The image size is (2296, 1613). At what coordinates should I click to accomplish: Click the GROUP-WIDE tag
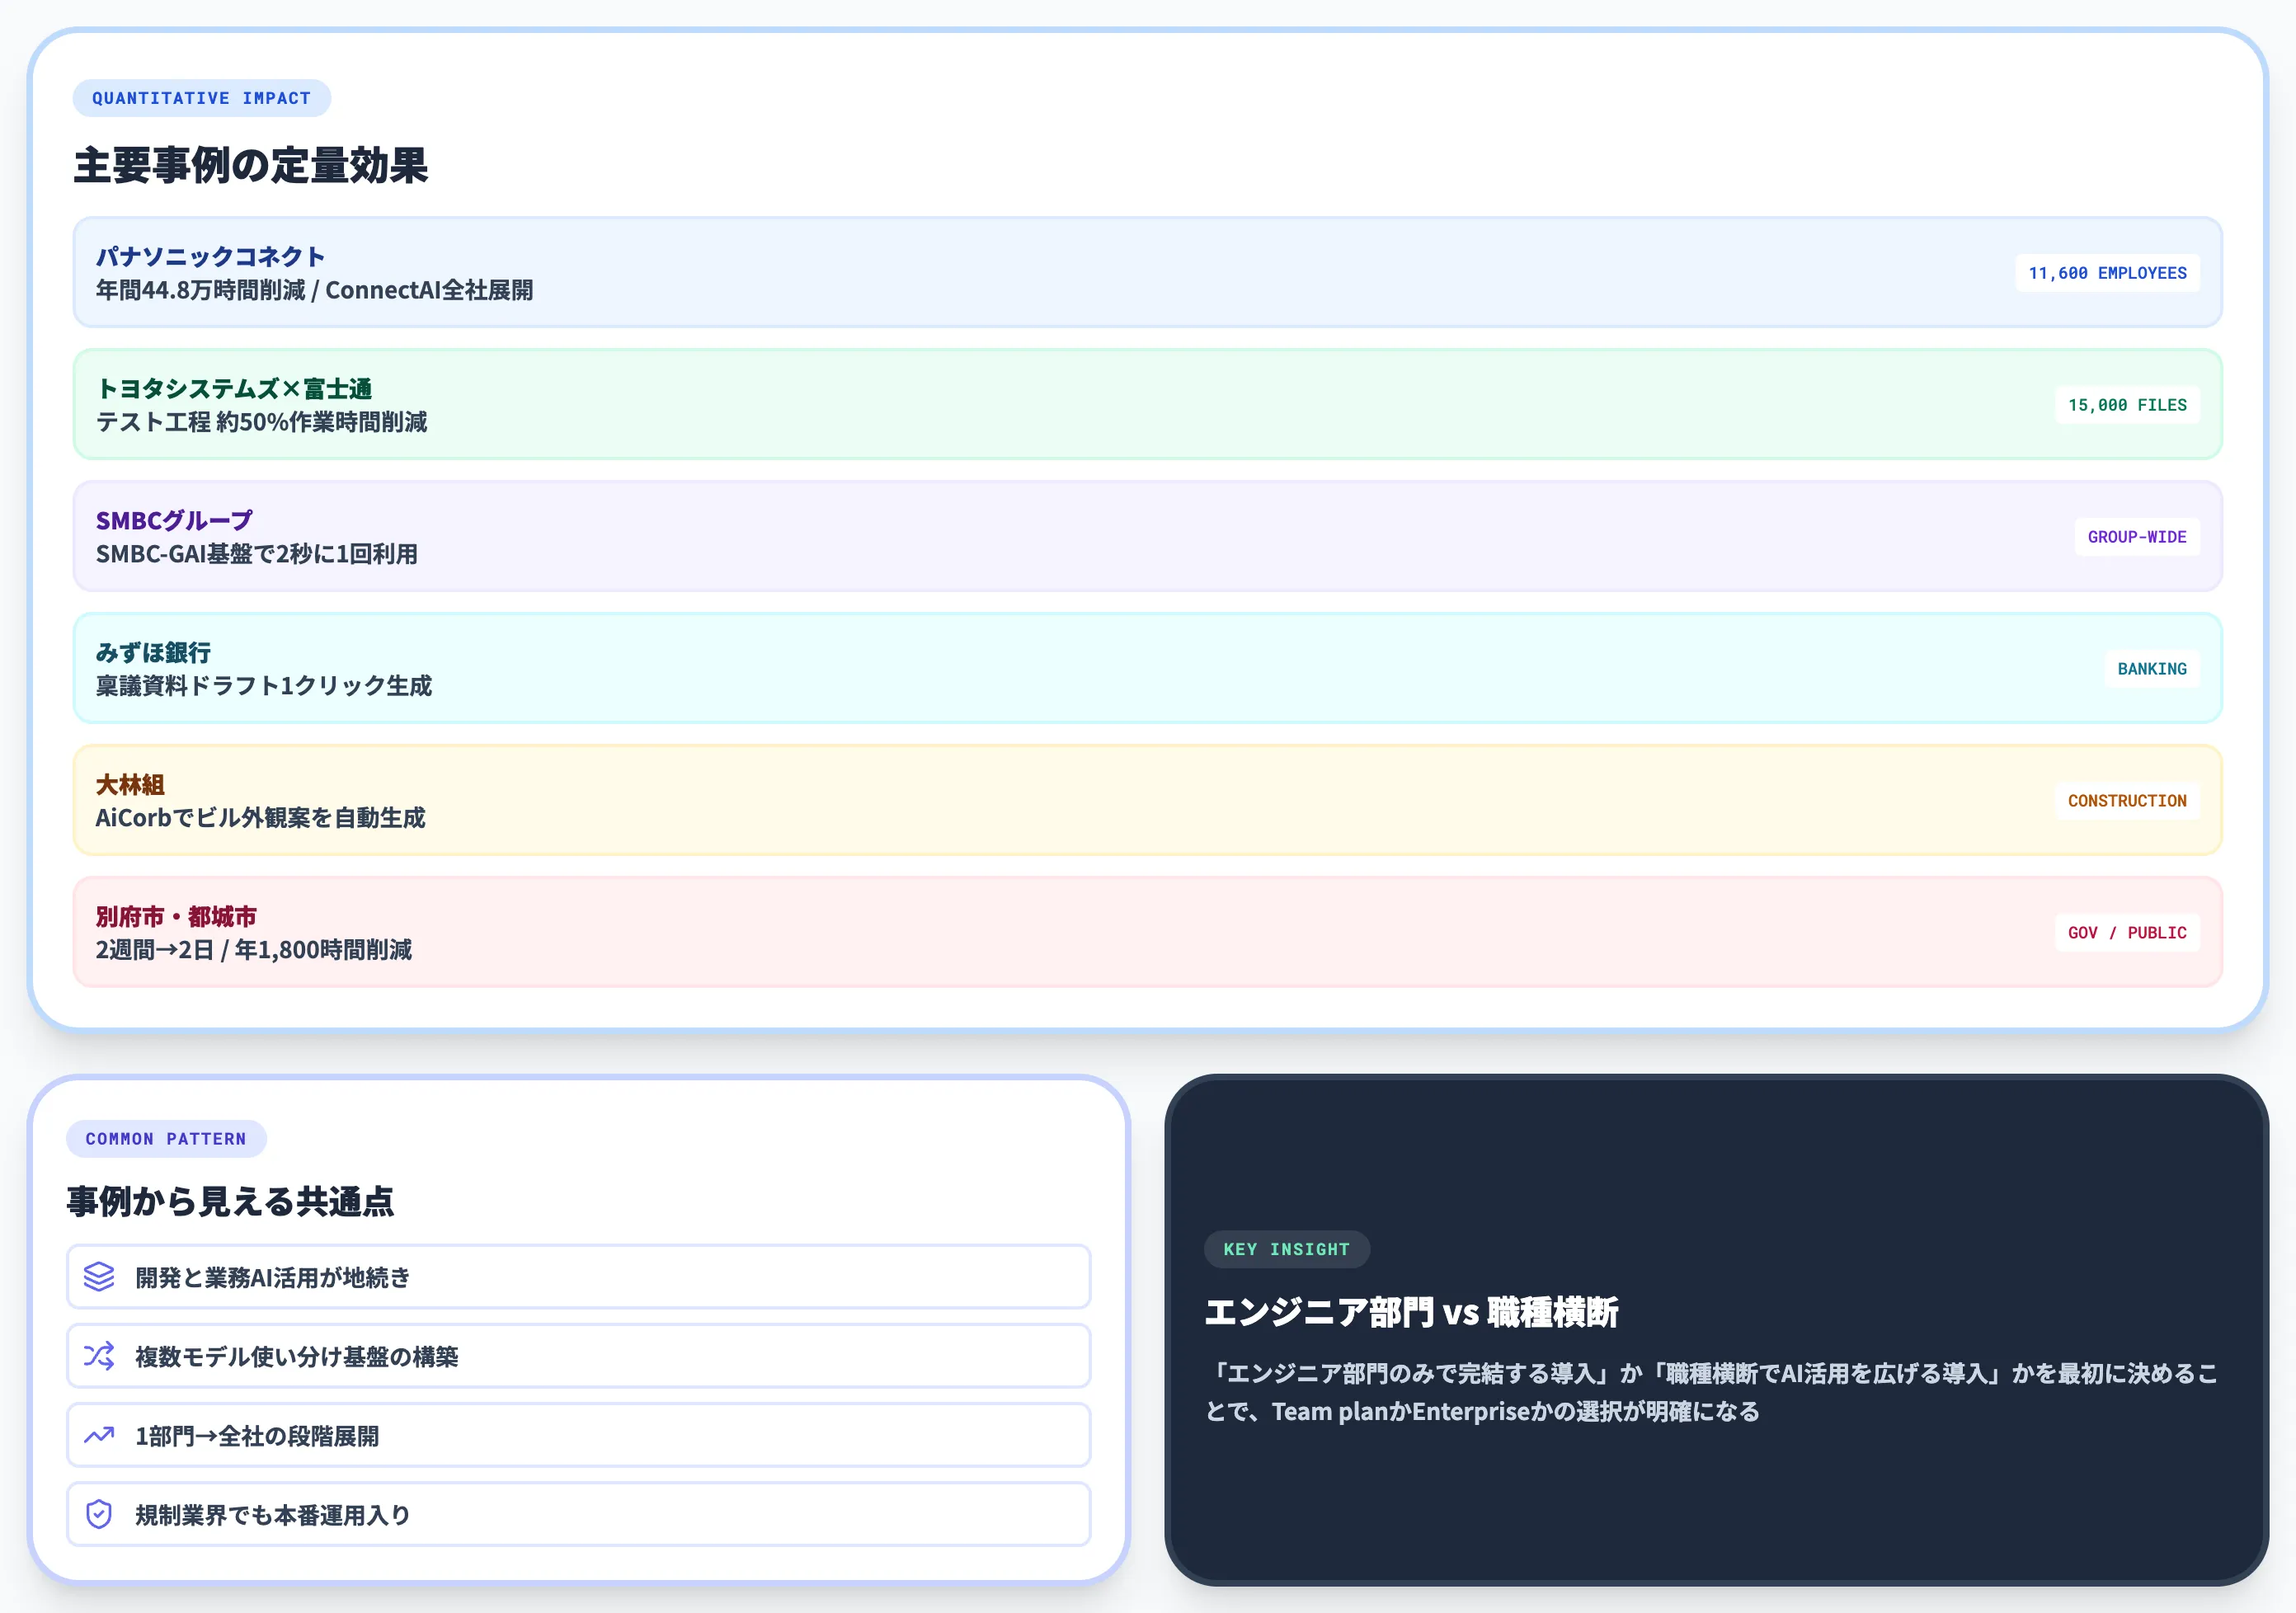[2137, 537]
